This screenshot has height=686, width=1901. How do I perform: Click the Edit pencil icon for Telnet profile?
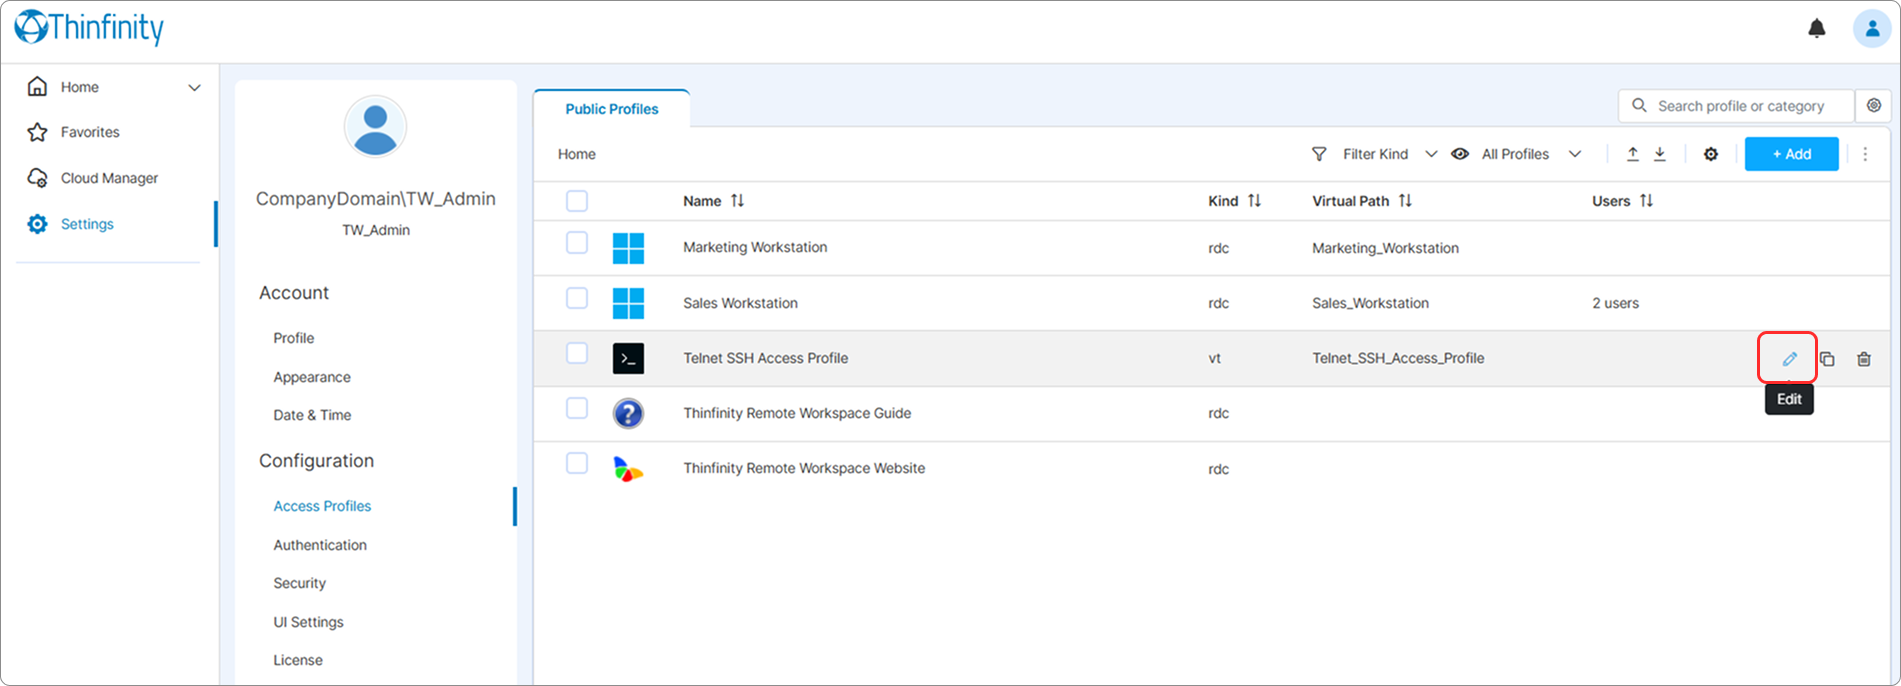1789,358
